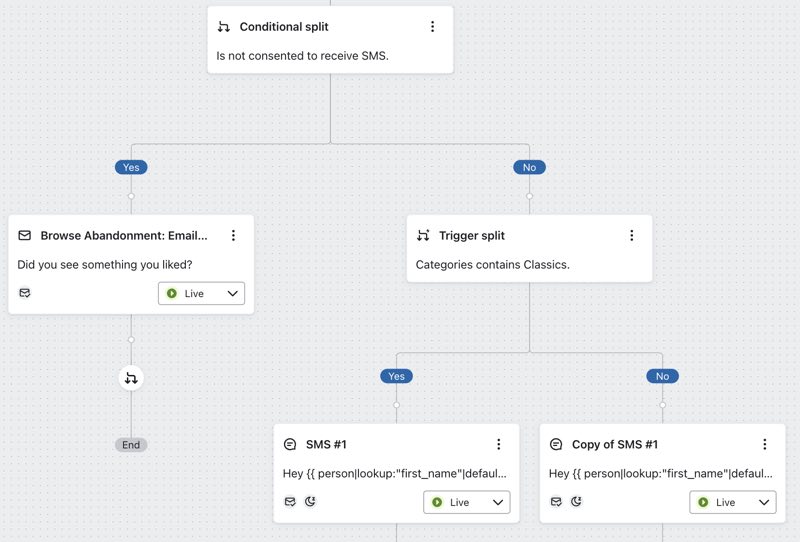The image size is (800, 542).
Task: Open the Live status dropdown on the email card
Action: point(201,294)
